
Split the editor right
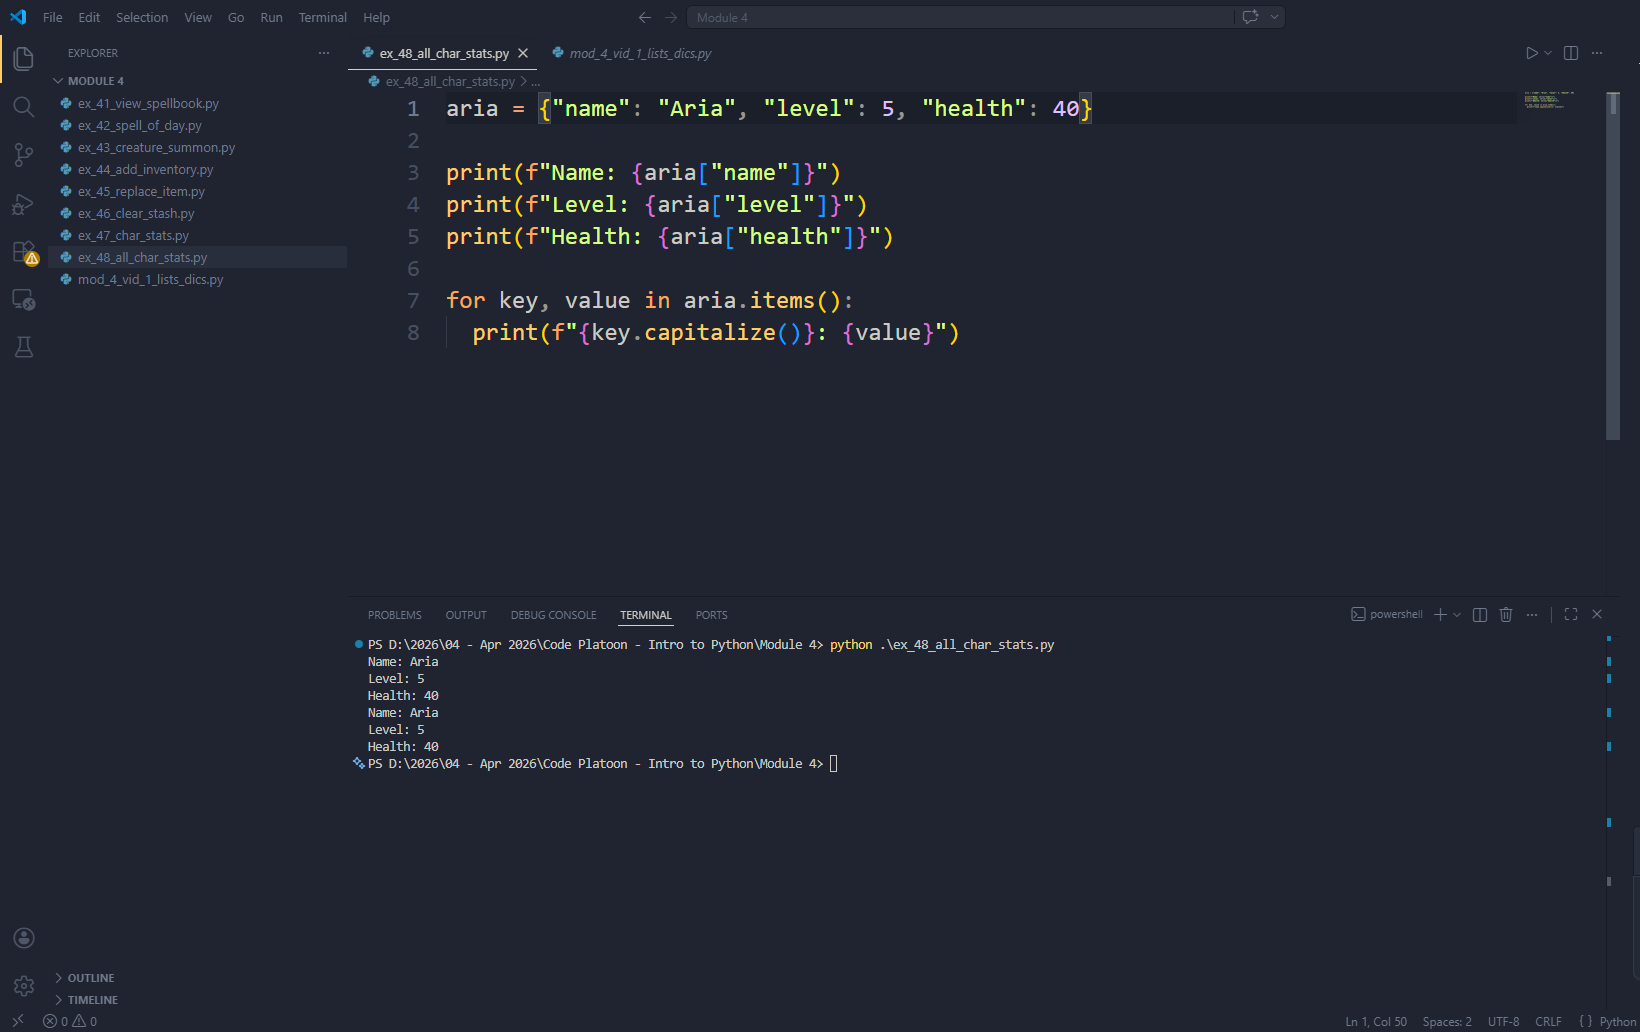pyautogui.click(x=1571, y=53)
